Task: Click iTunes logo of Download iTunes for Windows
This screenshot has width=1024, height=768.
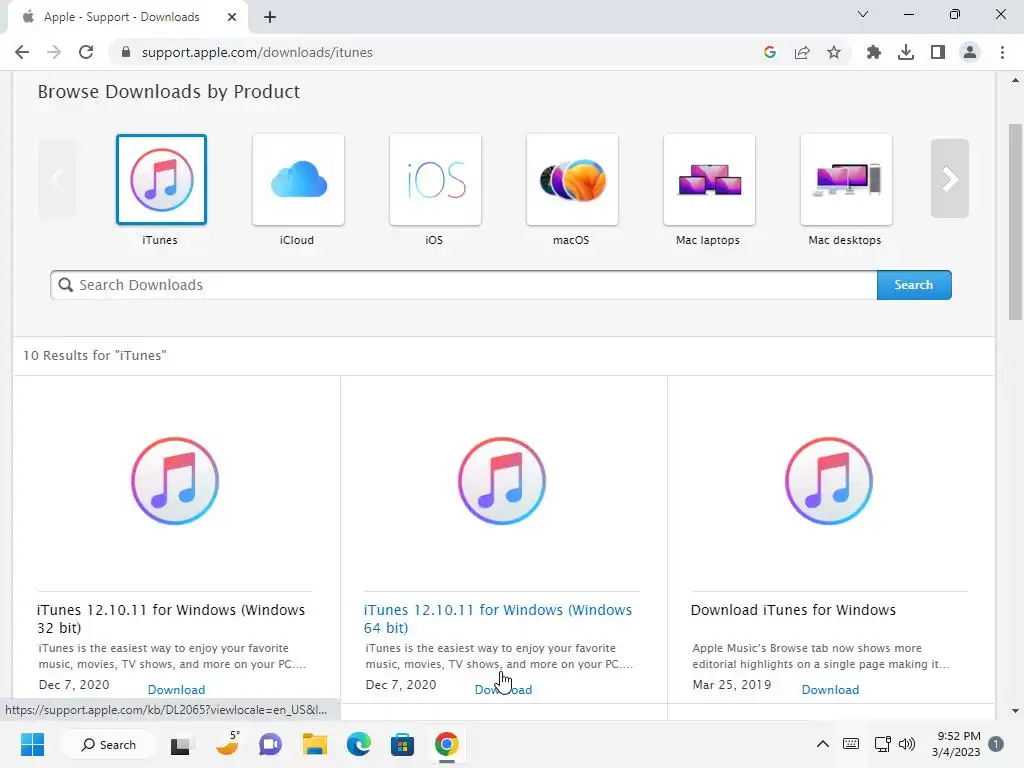Action: point(829,481)
